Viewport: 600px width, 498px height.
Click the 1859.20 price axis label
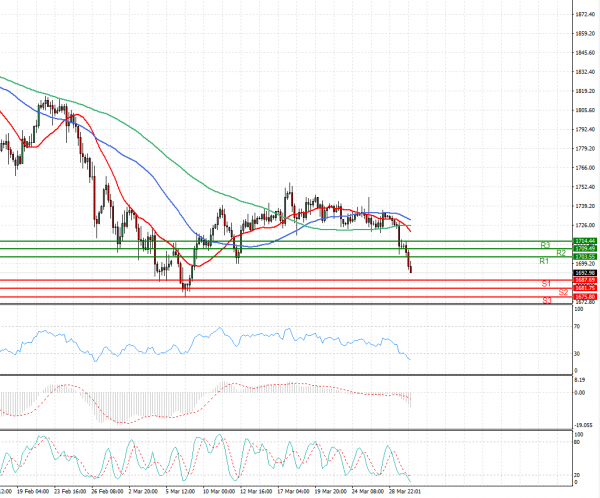tap(585, 34)
